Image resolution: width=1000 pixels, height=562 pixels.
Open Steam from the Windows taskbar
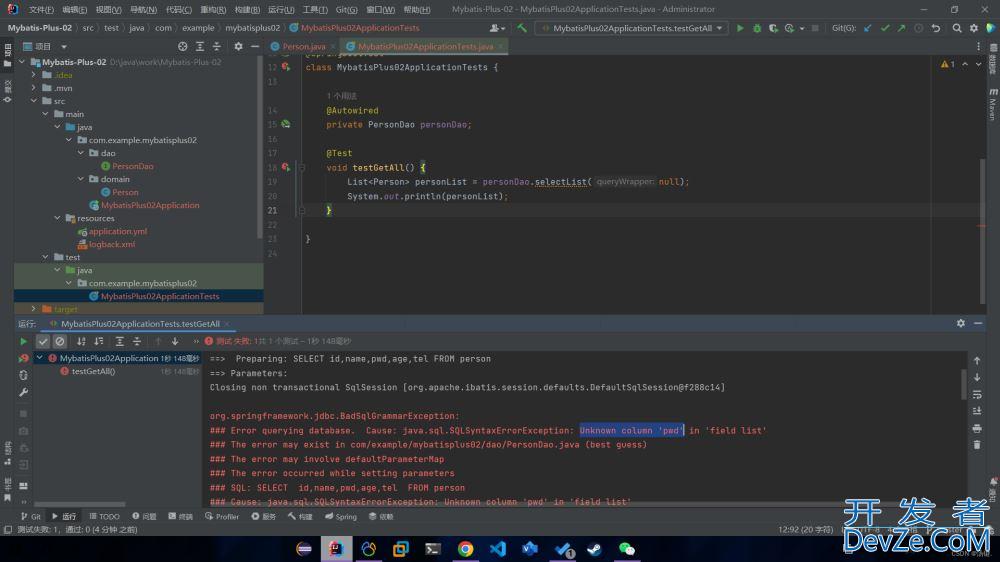pos(594,549)
